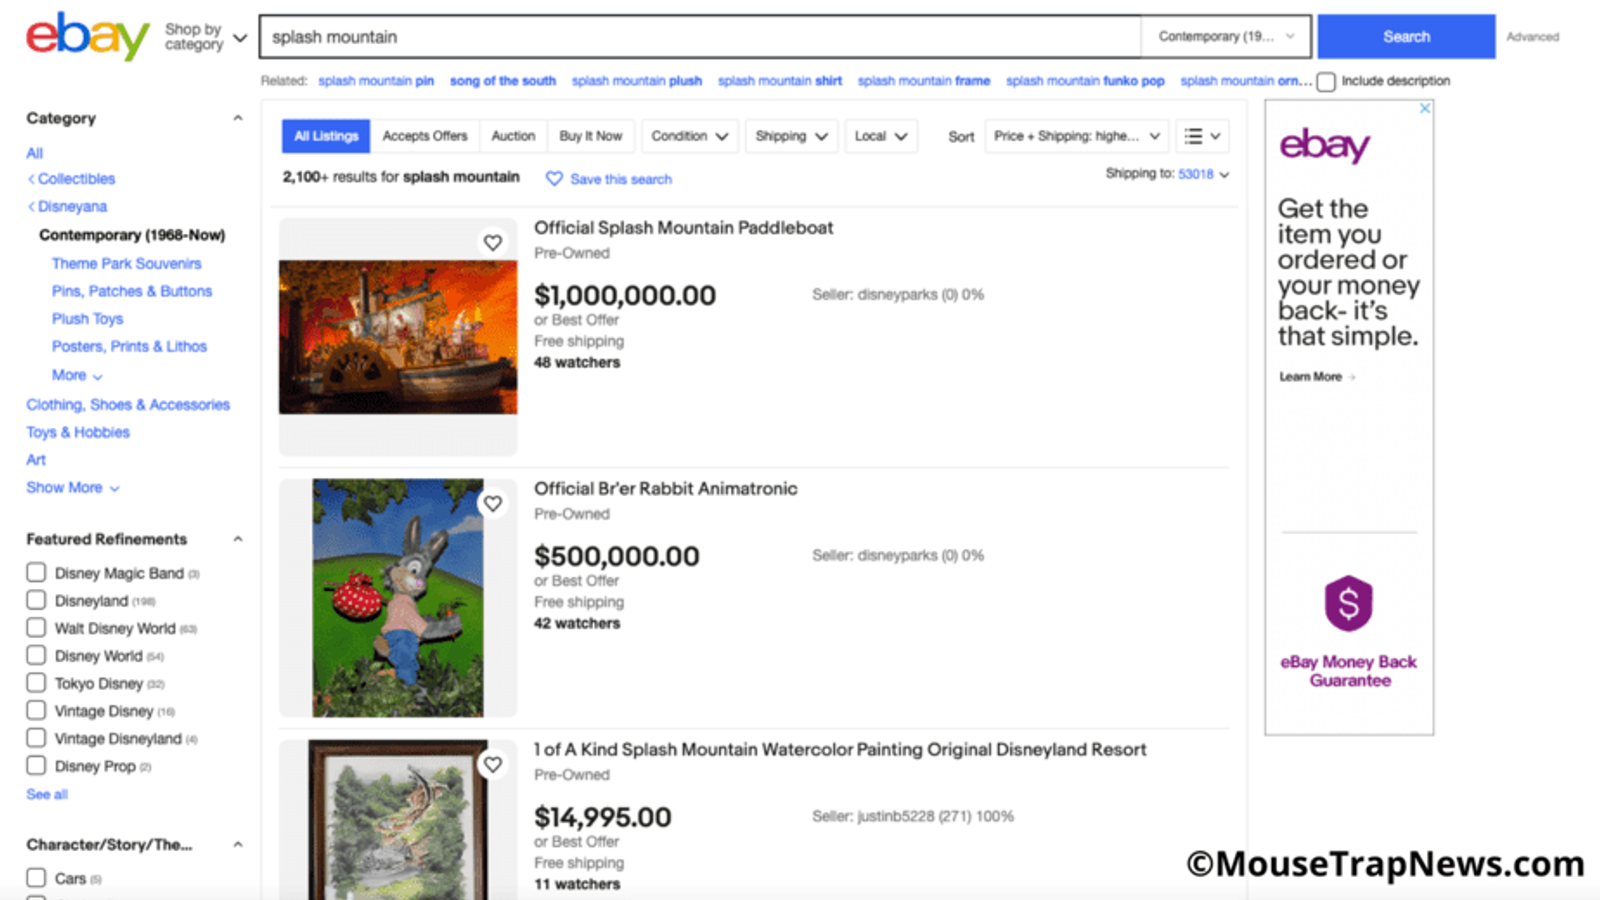Click the heart icon beside Save this search
The image size is (1600, 900).
[554, 178]
